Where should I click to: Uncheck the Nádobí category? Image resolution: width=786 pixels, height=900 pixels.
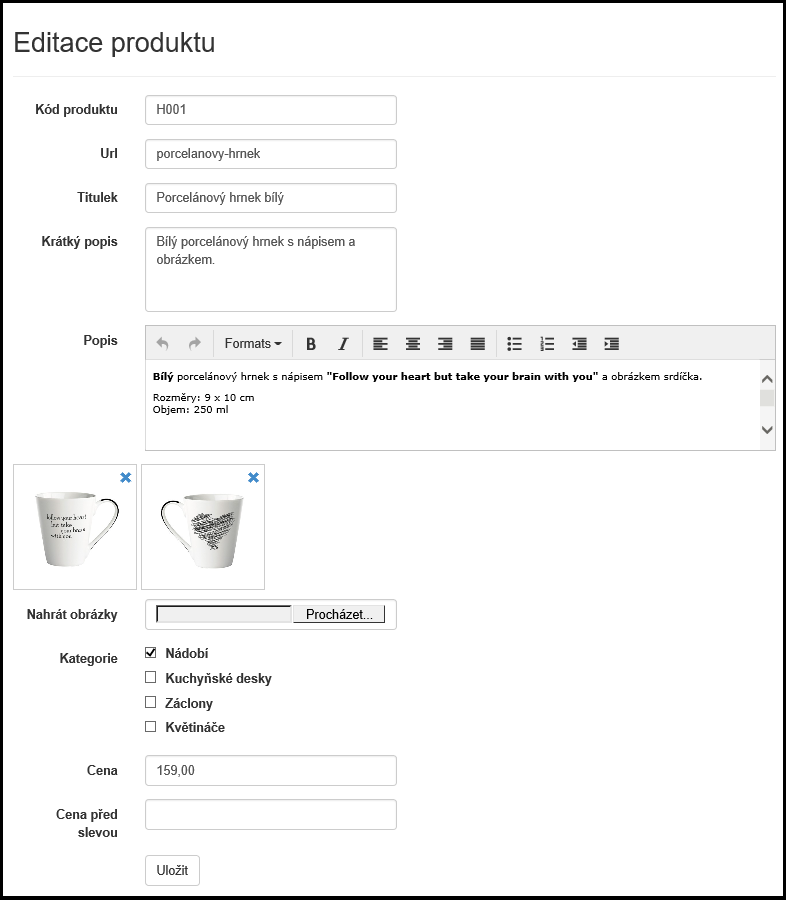tap(151, 653)
